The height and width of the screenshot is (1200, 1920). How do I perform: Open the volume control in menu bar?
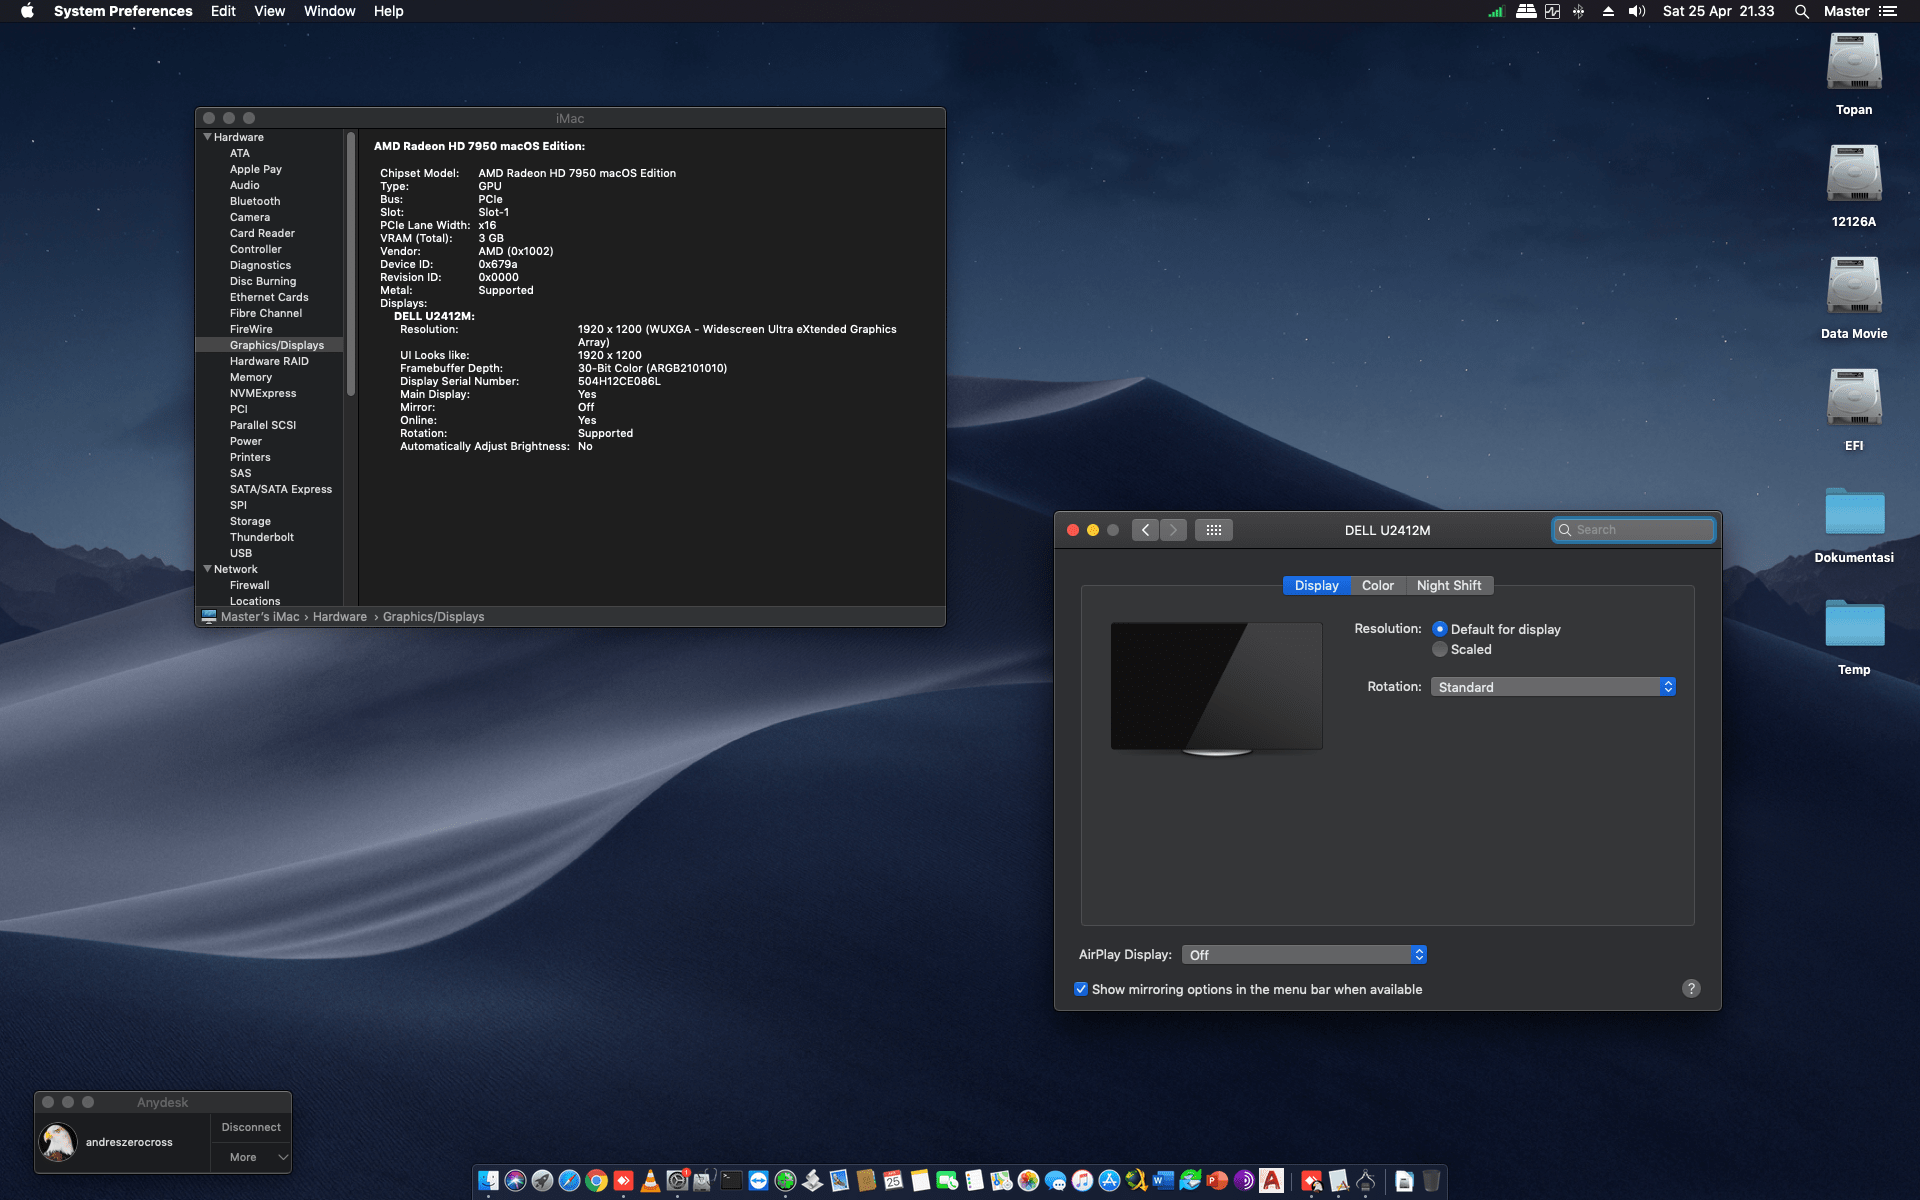[x=1637, y=11]
